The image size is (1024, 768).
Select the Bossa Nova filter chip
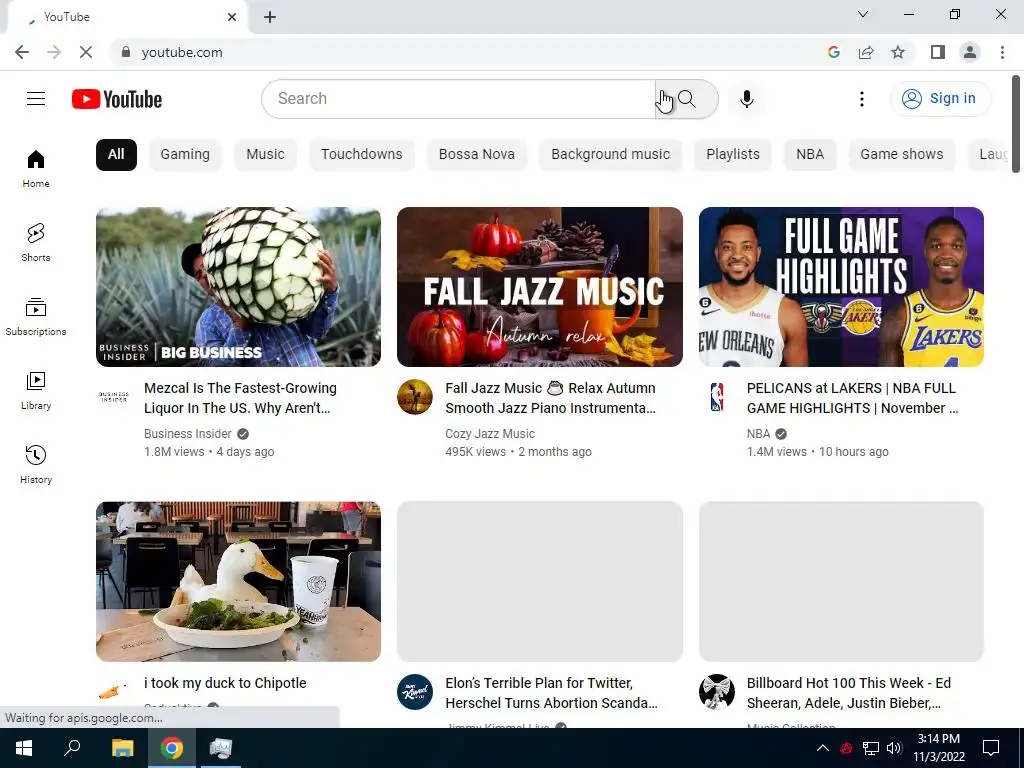tap(477, 155)
